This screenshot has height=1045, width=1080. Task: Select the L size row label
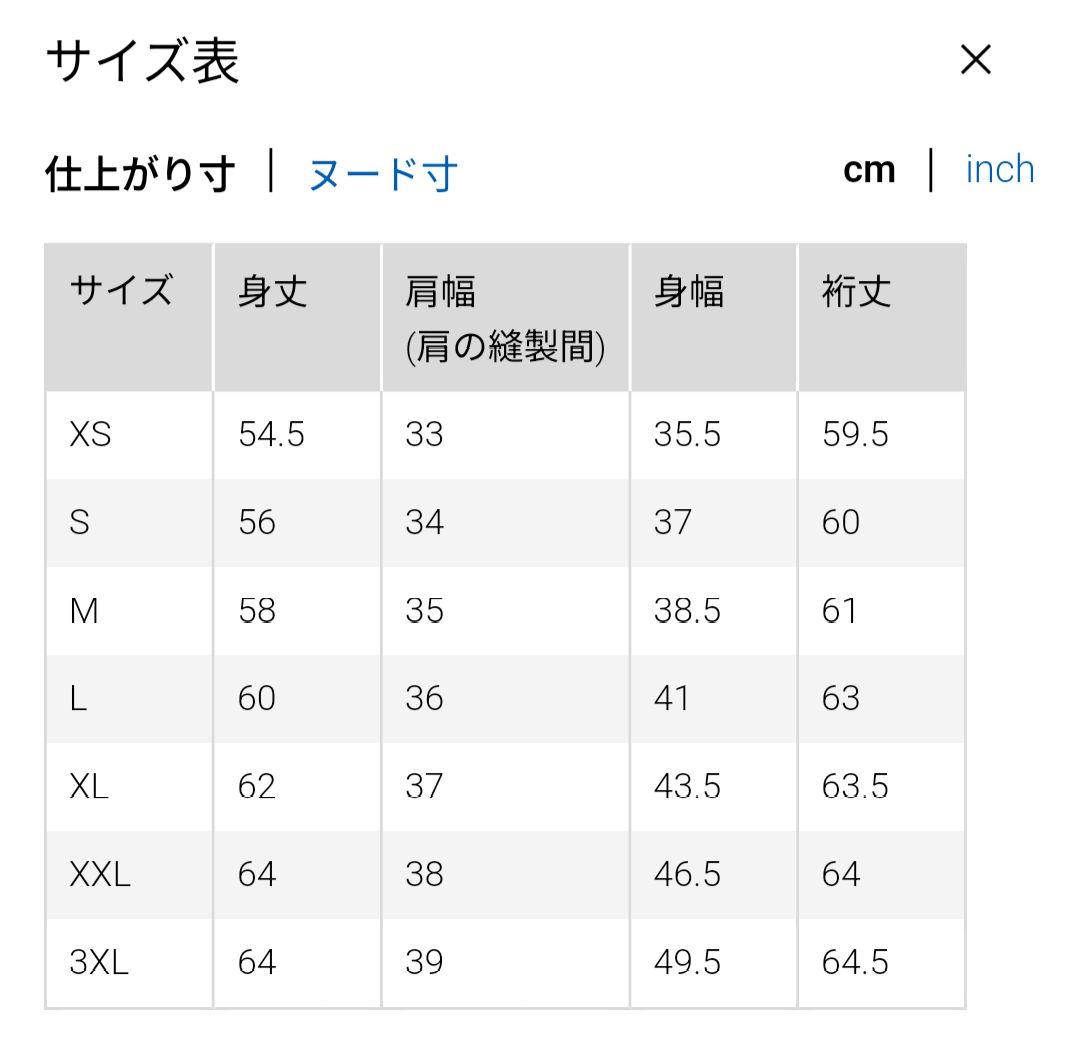coord(79,699)
